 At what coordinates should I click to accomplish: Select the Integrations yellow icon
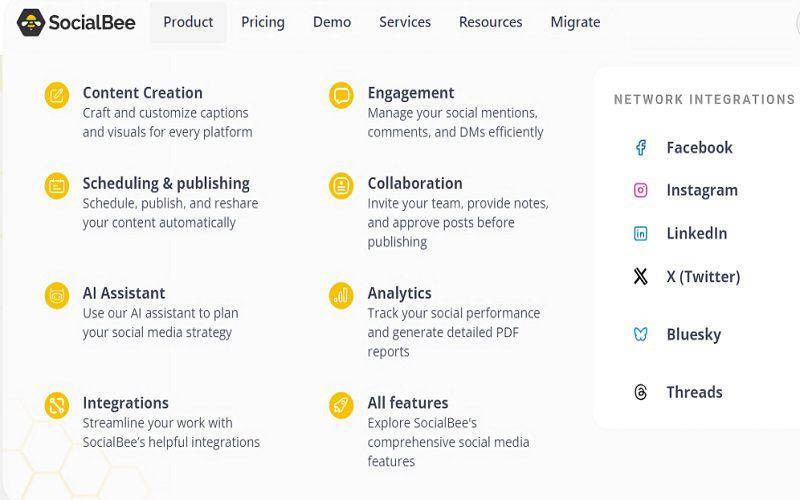(57, 406)
